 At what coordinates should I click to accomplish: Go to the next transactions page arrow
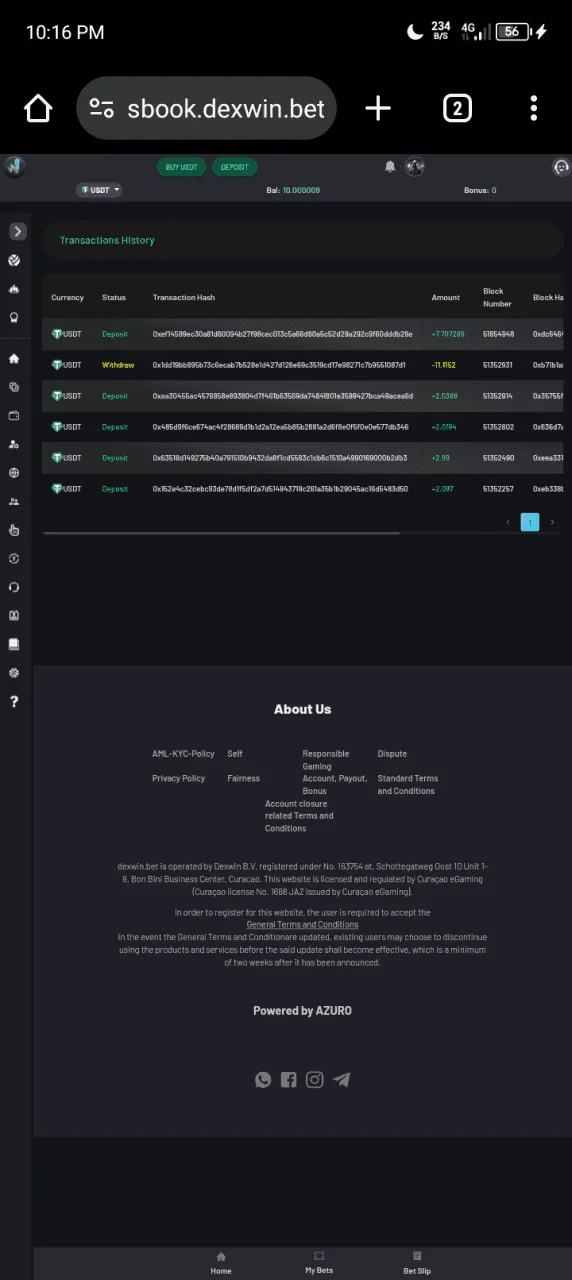pyautogui.click(x=552, y=522)
